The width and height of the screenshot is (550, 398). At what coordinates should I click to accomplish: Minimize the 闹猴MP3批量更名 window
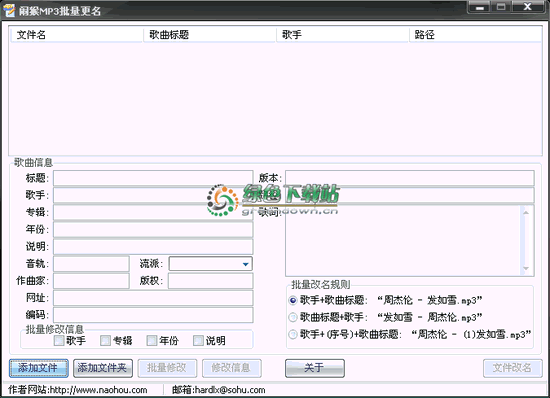[x=479, y=7]
